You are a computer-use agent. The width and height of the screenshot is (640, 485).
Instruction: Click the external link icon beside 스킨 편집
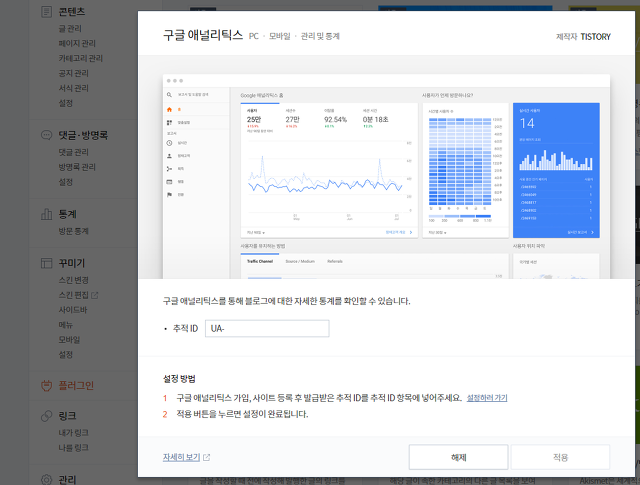pos(95,295)
